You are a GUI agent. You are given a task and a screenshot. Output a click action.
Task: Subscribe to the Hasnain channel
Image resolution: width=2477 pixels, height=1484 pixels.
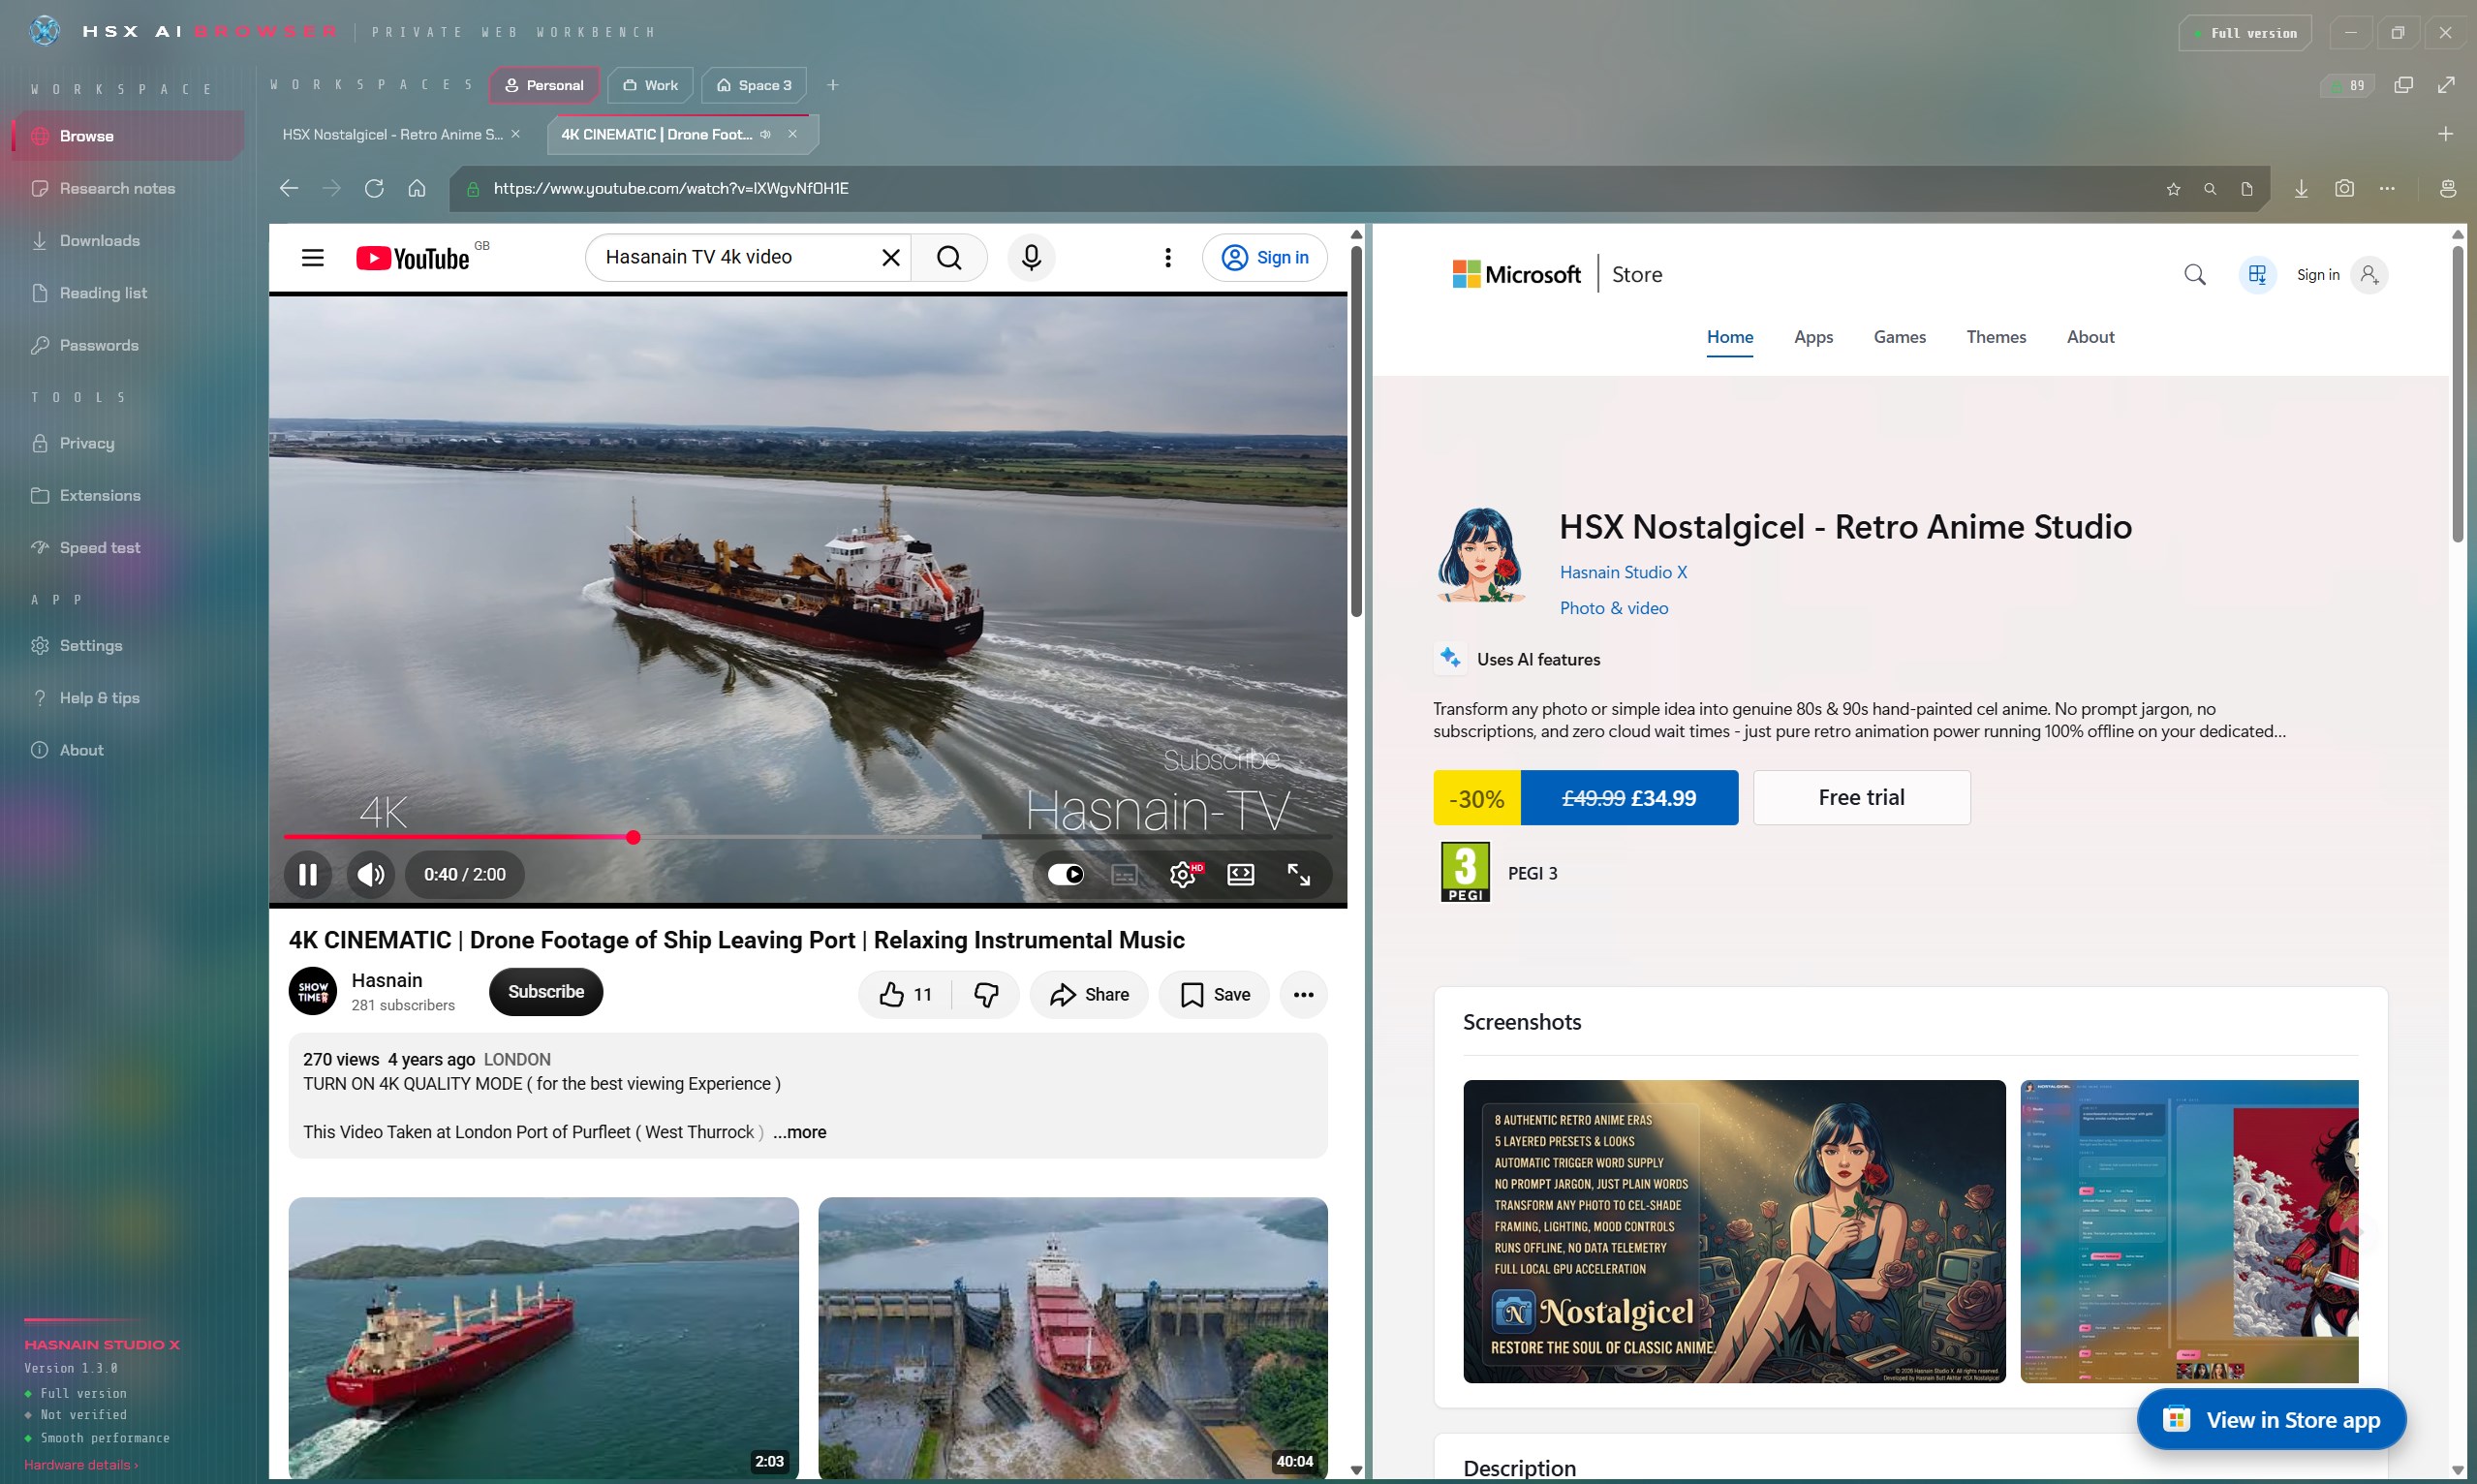click(546, 991)
